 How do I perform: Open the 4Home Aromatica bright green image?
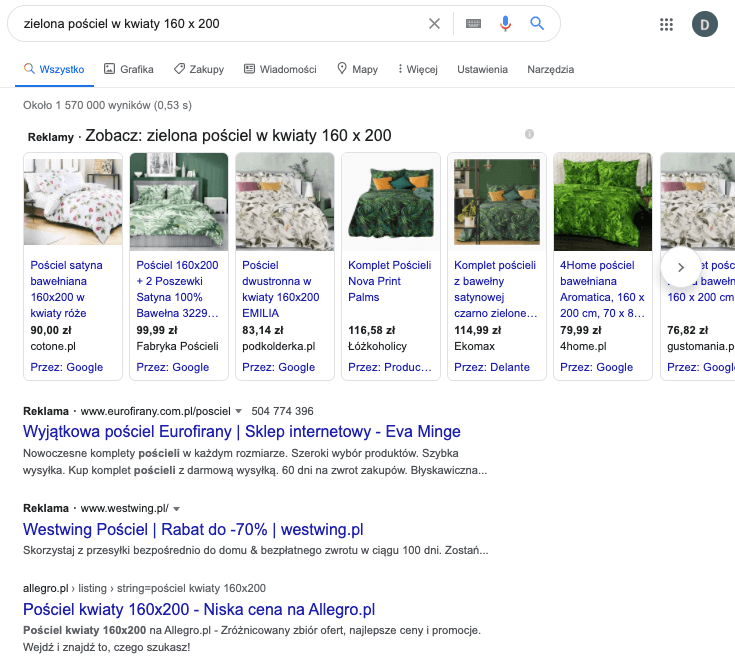(x=603, y=202)
